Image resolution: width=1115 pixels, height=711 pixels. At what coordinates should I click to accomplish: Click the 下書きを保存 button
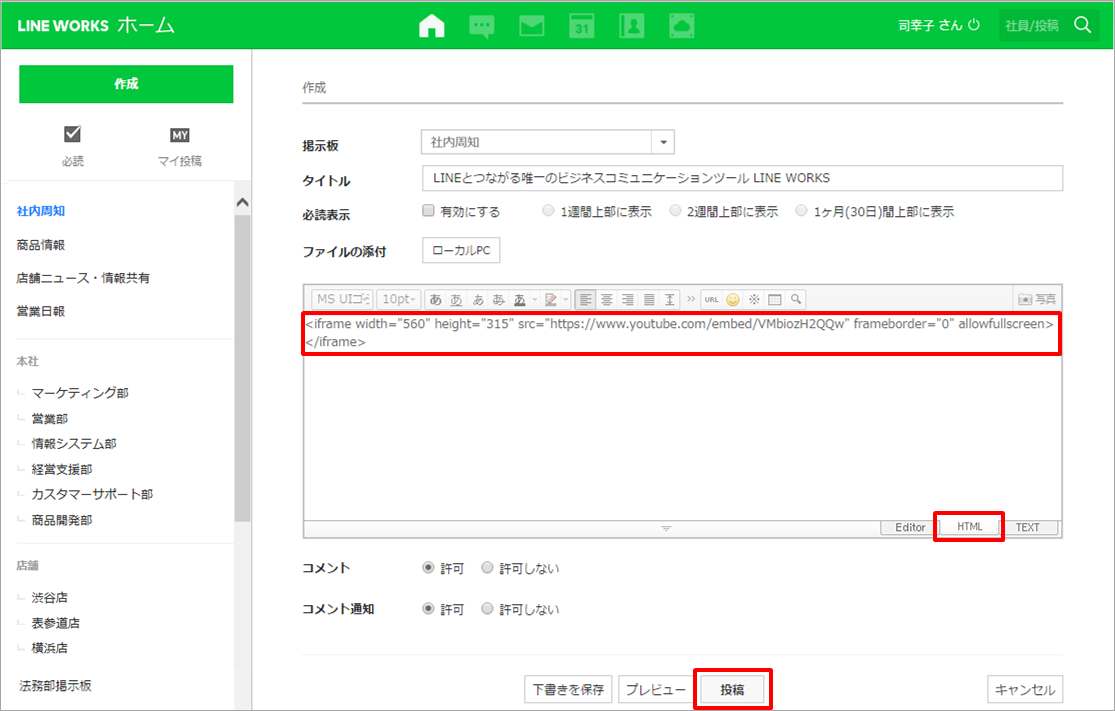coord(567,690)
